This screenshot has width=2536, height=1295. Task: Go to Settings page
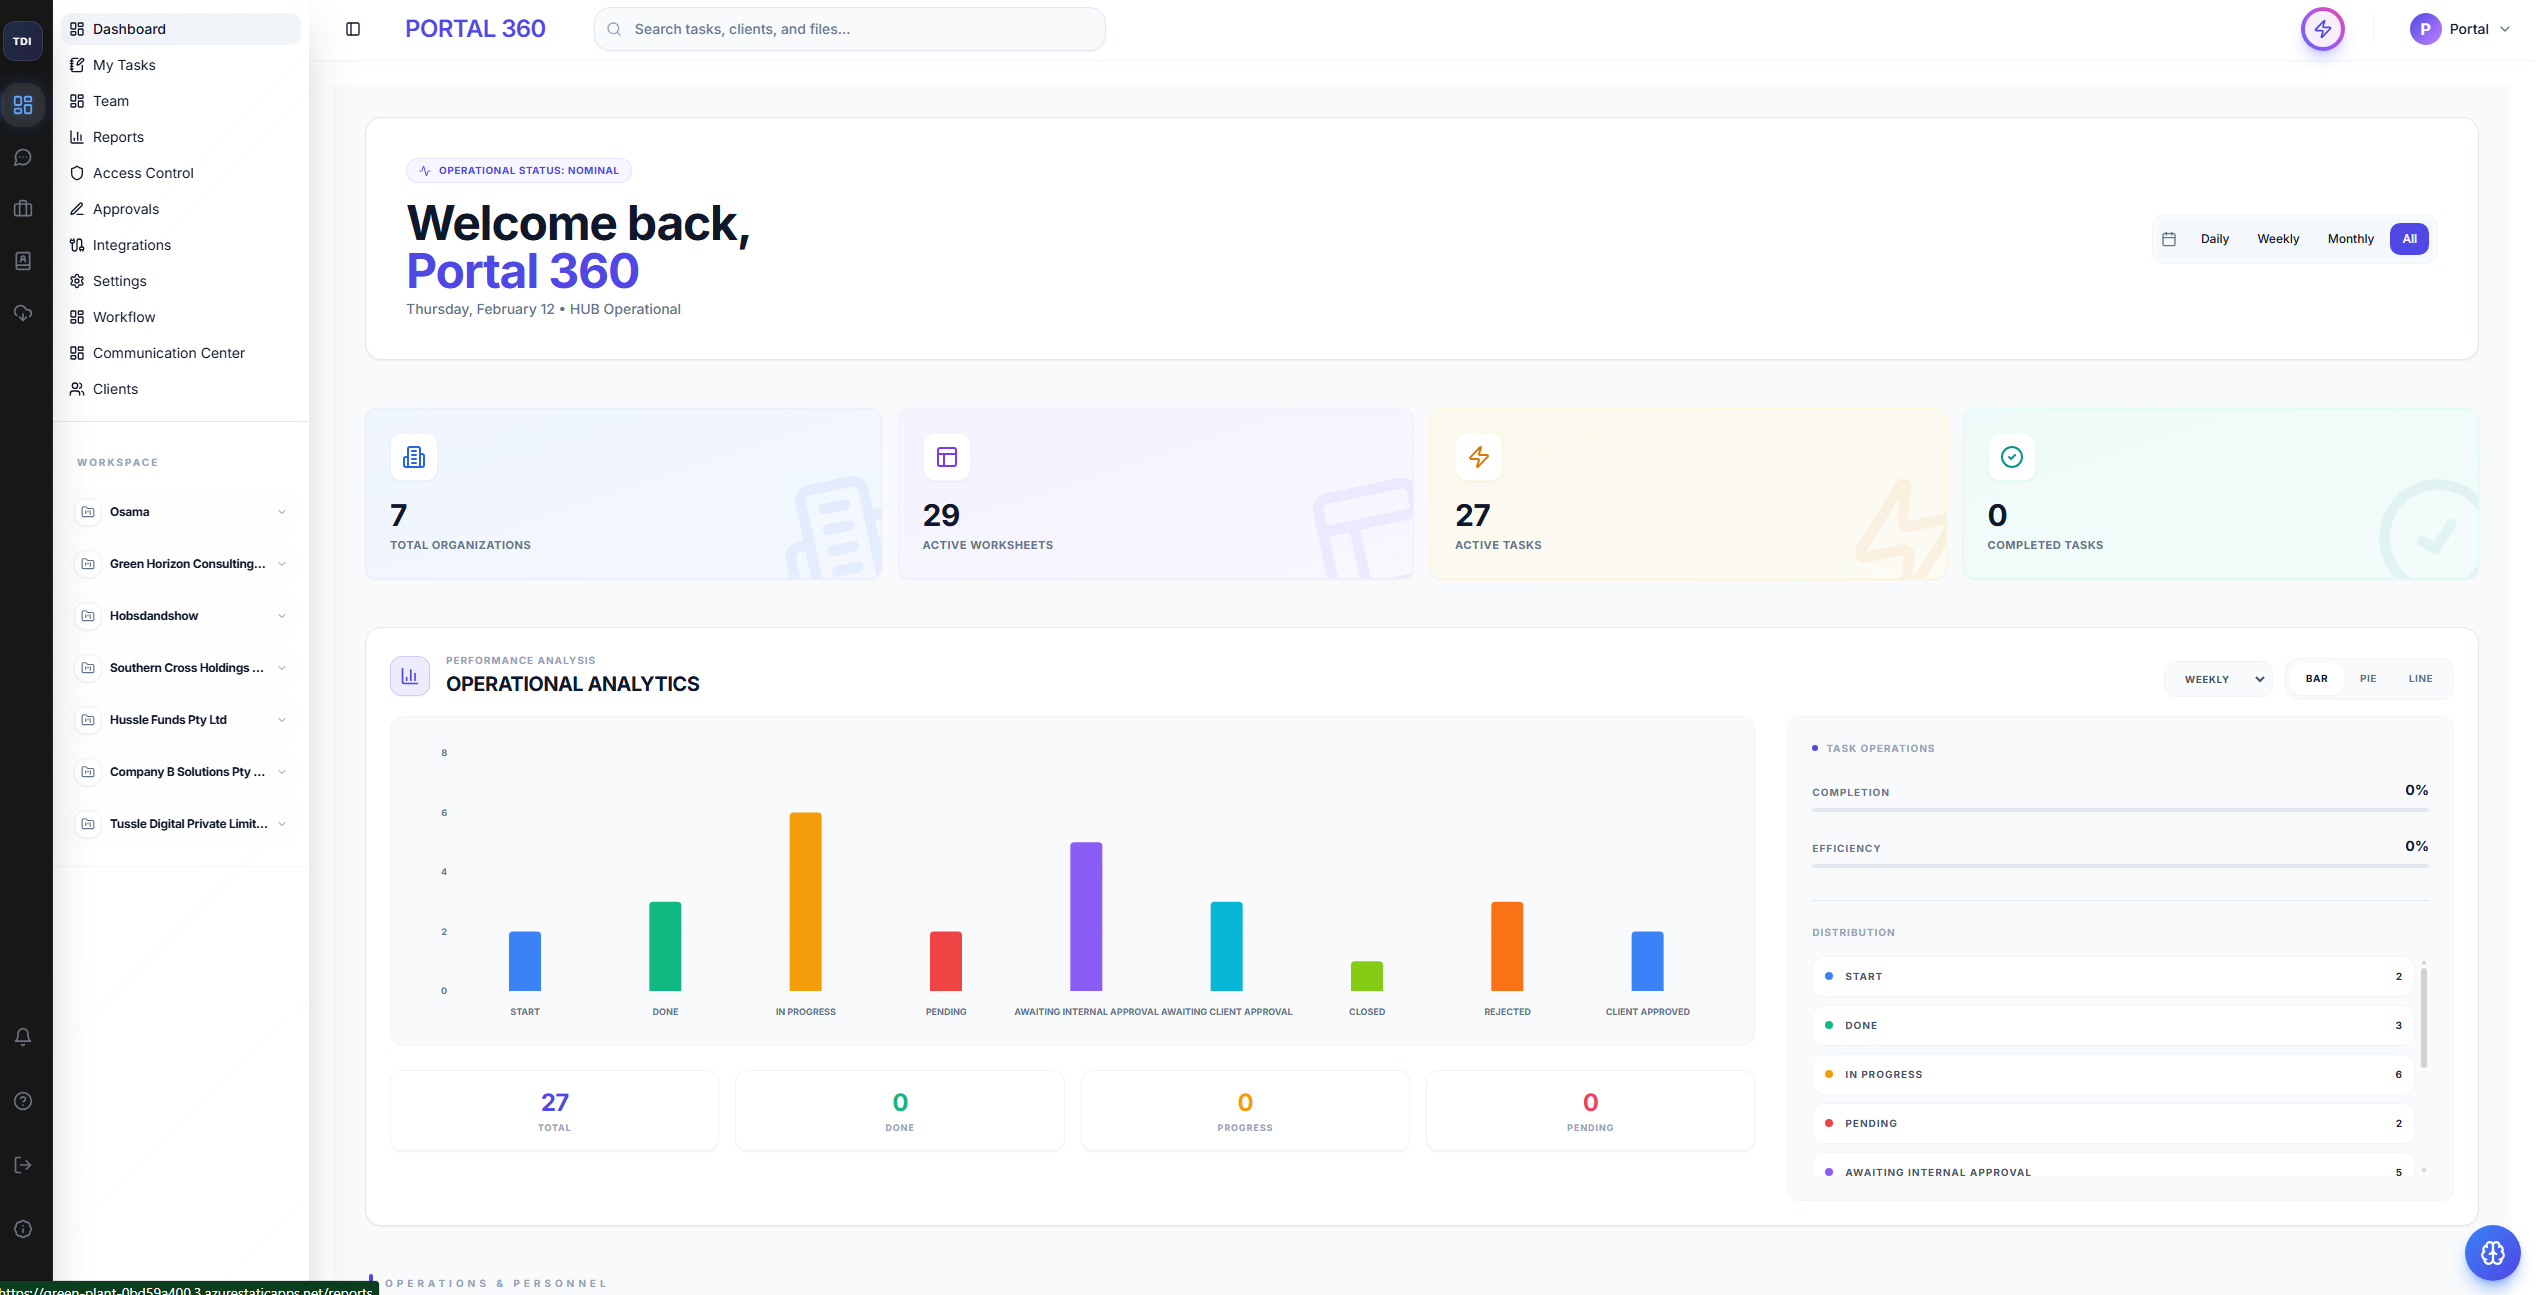tap(181, 281)
